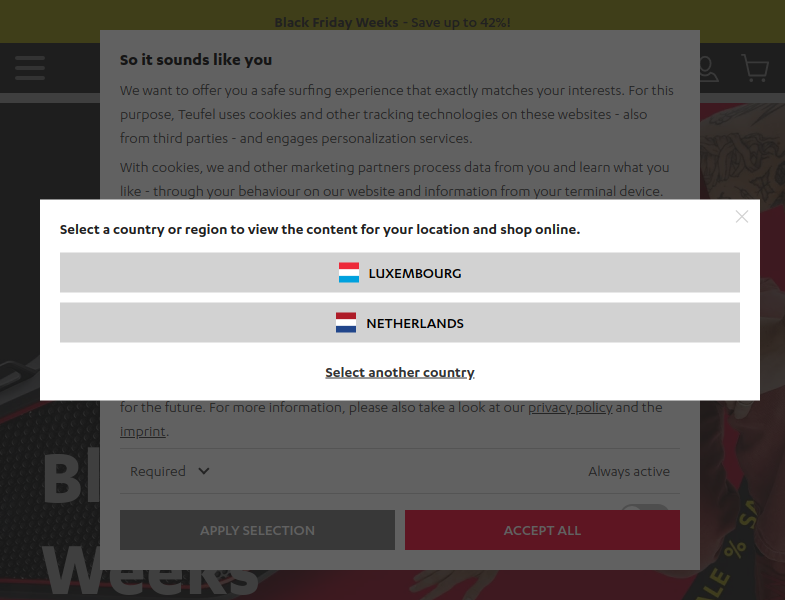Open the shopping cart icon
The width and height of the screenshot is (800, 600).
click(755, 68)
